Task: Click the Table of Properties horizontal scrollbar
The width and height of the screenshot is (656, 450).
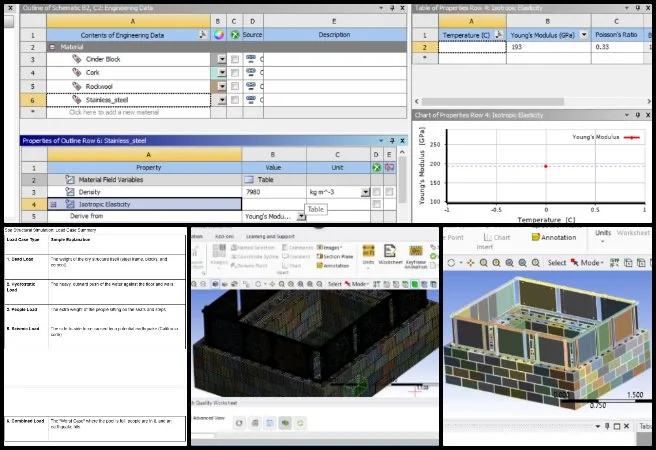Action: point(492,101)
